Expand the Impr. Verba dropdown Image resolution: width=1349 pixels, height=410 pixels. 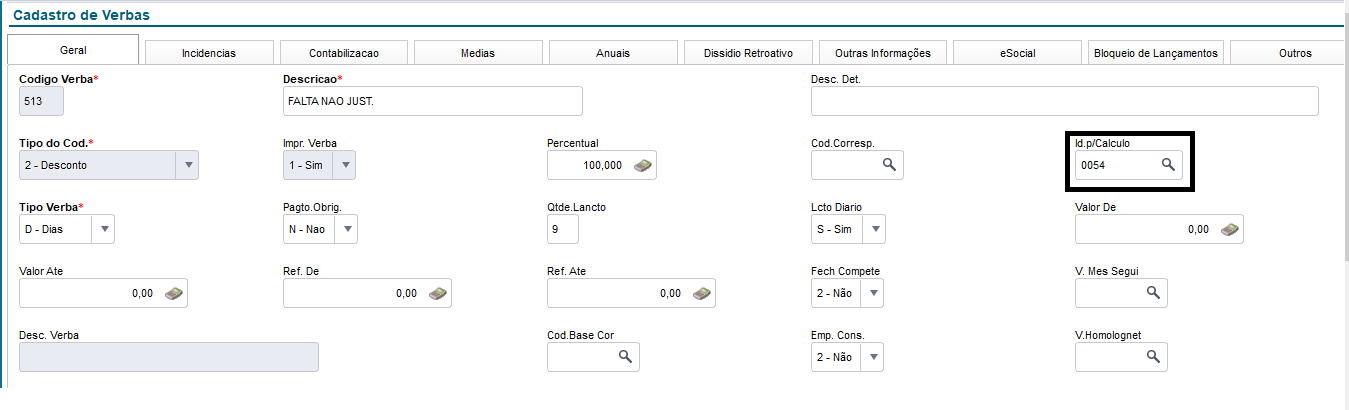[x=344, y=165]
